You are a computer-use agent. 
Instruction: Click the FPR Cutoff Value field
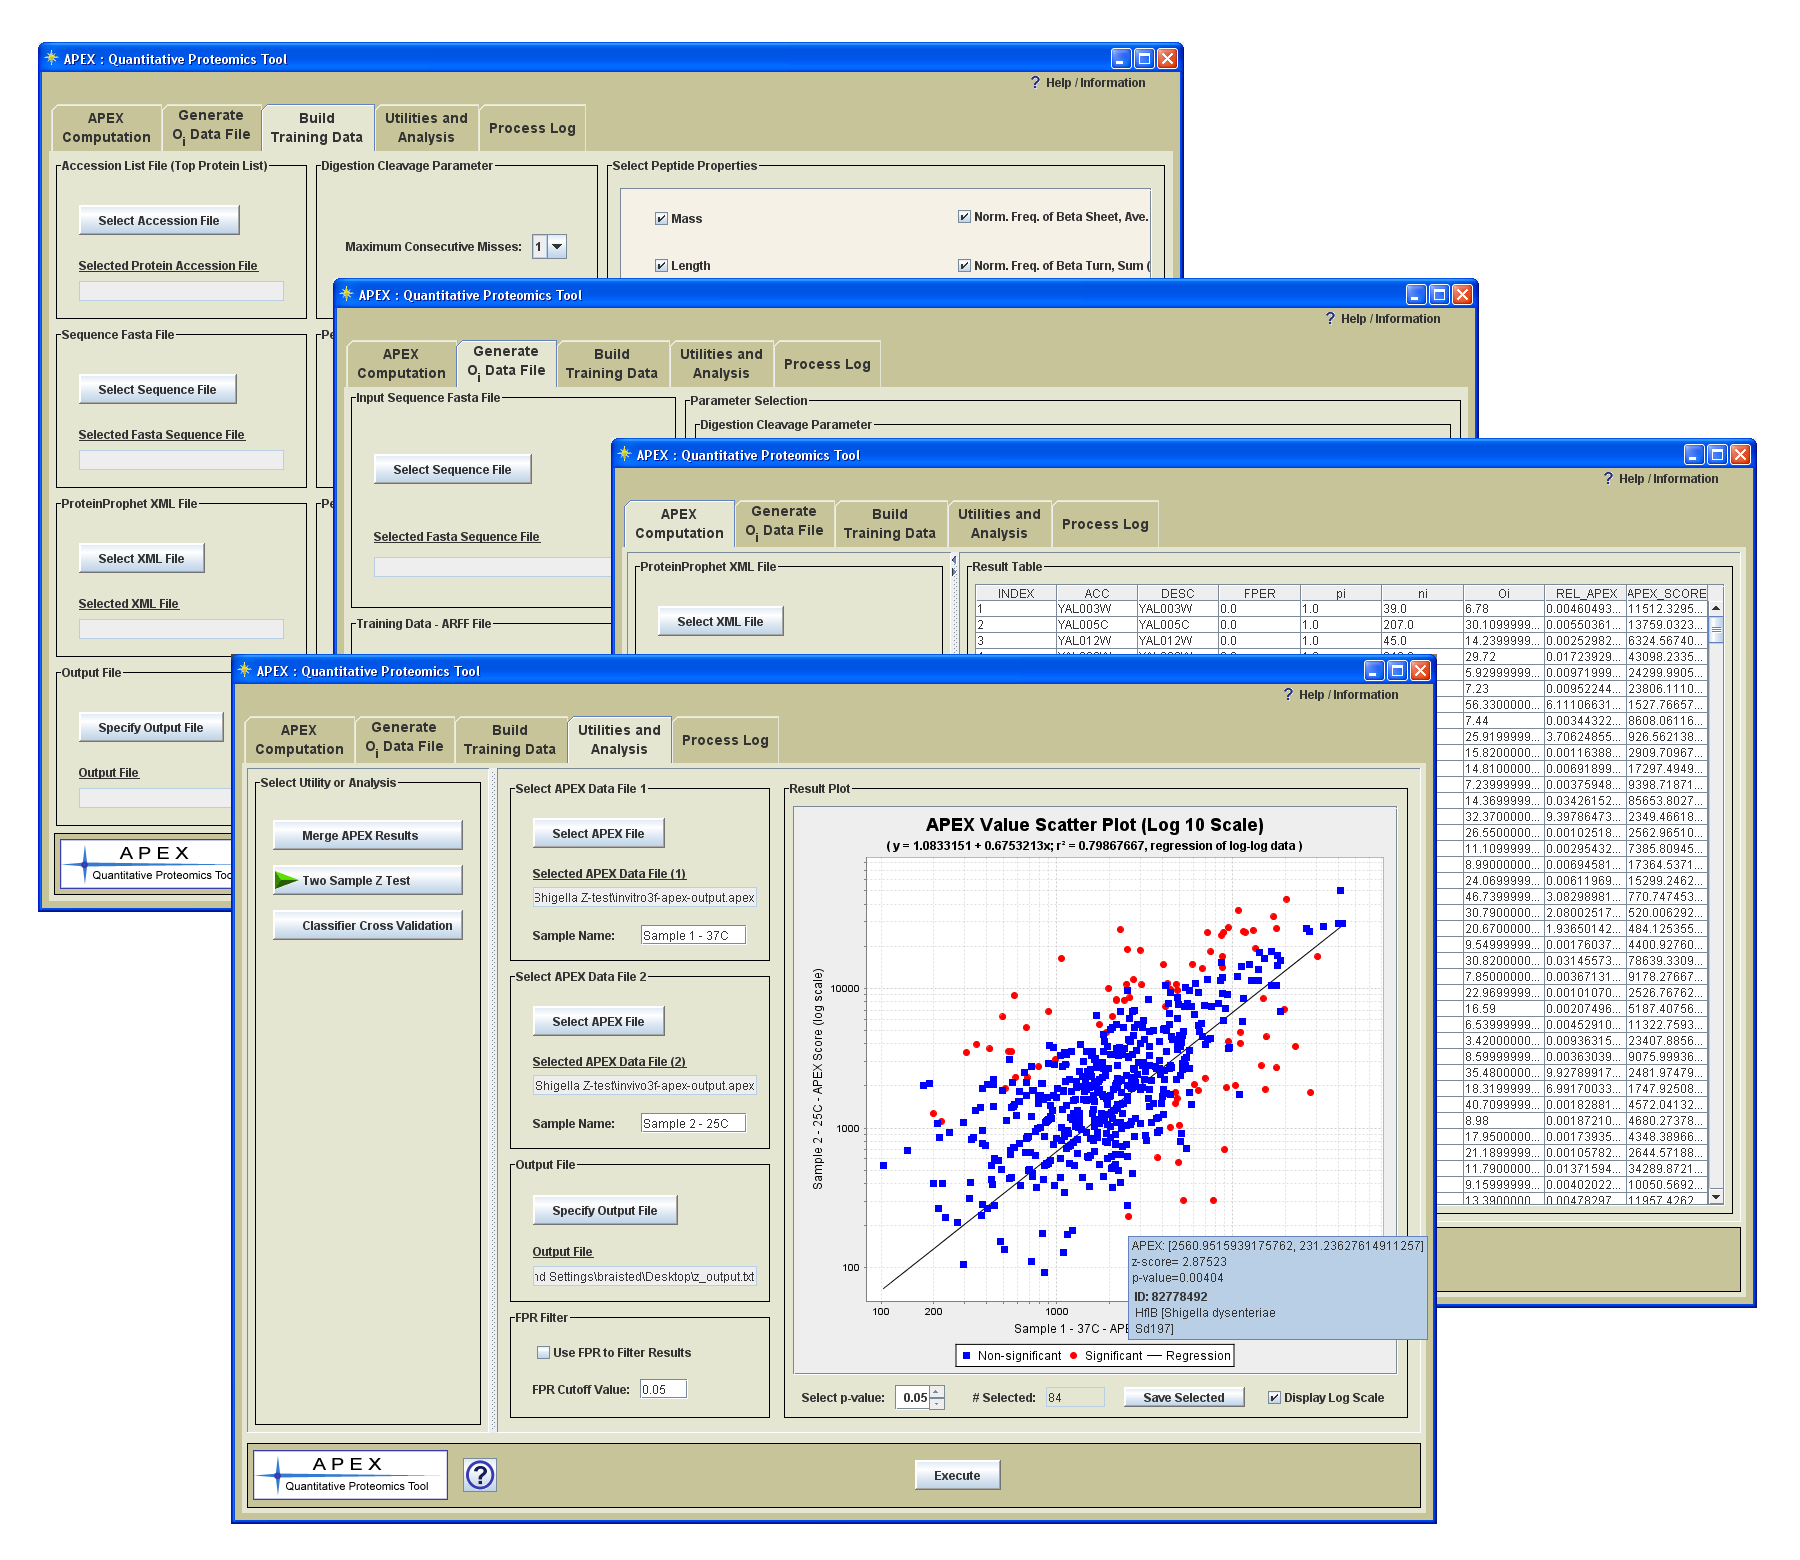click(x=663, y=1390)
